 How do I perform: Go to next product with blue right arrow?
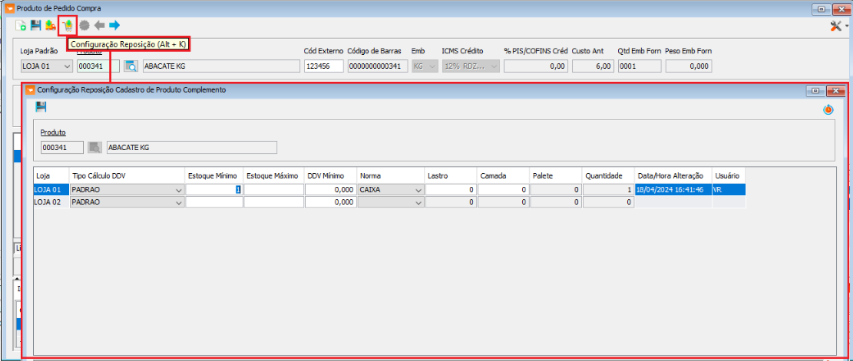(114, 25)
